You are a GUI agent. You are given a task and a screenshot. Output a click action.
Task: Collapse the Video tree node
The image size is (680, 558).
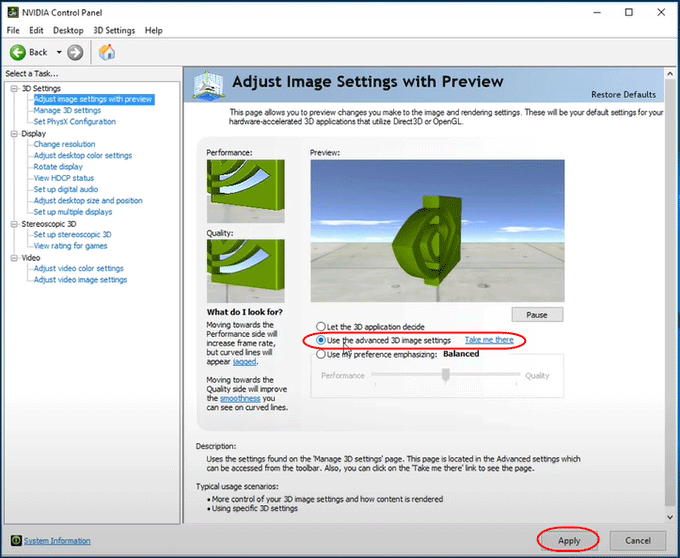[14, 258]
